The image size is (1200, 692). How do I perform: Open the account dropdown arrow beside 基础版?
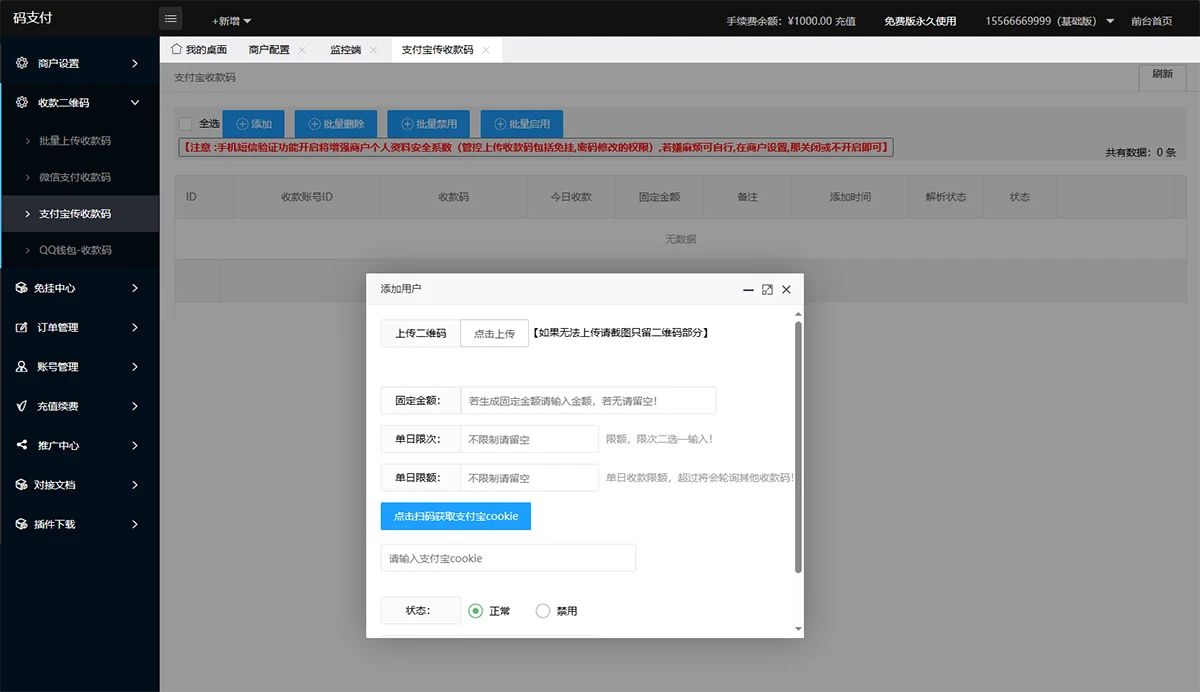tap(1110, 21)
